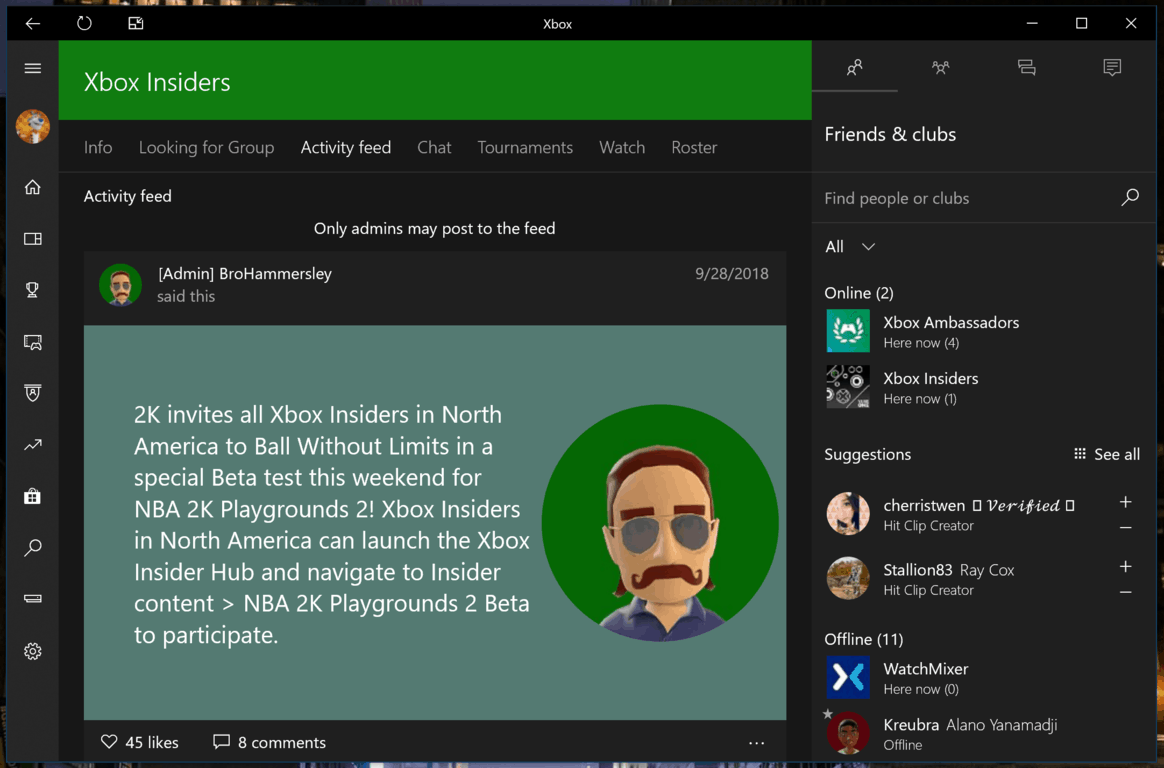Switch to the Tournaments tab
1164x768 pixels.
click(525, 147)
